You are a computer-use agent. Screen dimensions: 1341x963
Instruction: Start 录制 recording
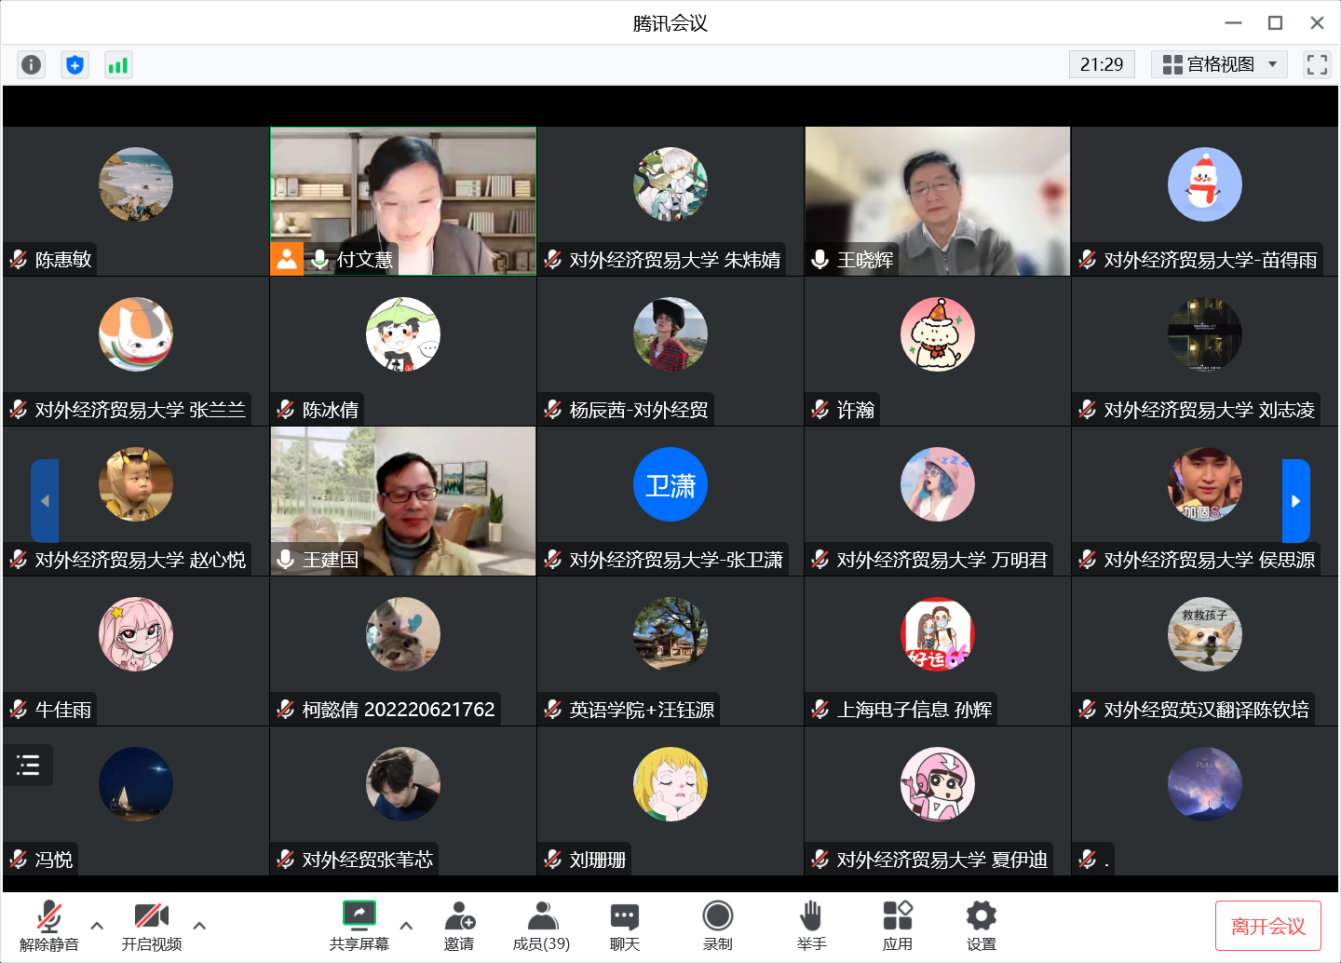click(x=717, y=925)
